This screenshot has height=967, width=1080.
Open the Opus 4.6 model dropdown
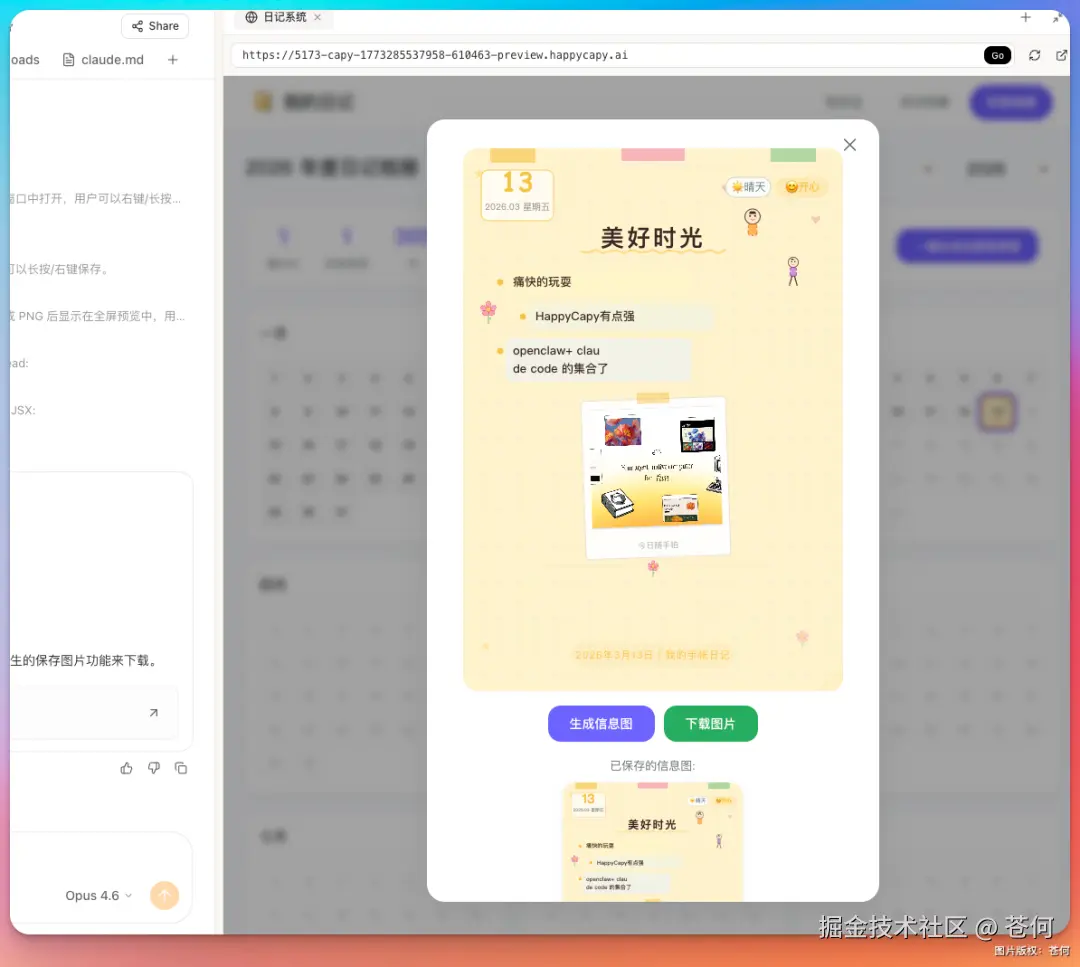(95, 895)
